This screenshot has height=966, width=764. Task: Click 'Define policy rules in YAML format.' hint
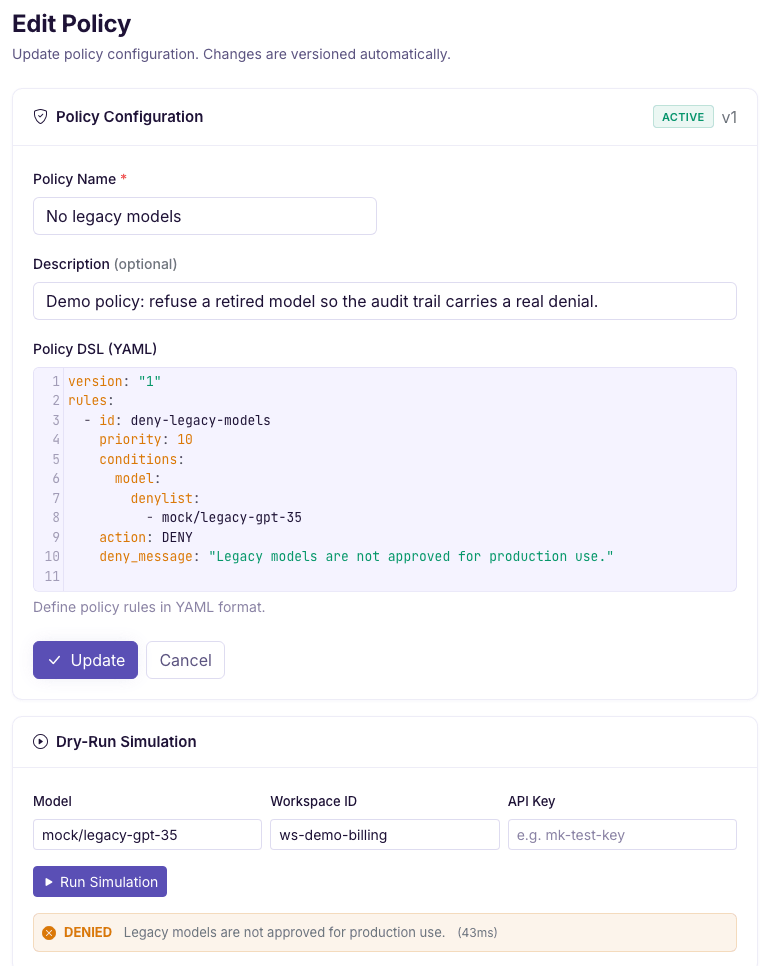149,607
